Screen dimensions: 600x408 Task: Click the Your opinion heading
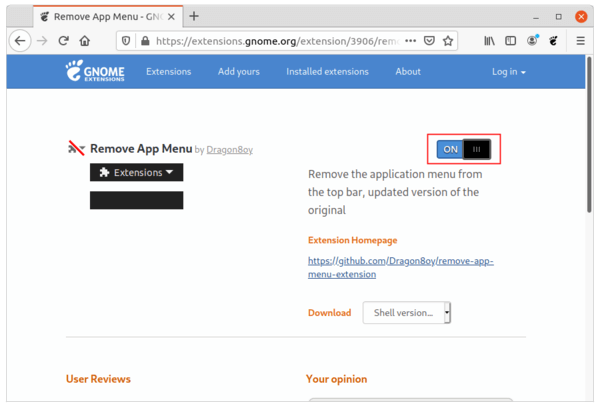pyautogui.click(x=336, y=379)
